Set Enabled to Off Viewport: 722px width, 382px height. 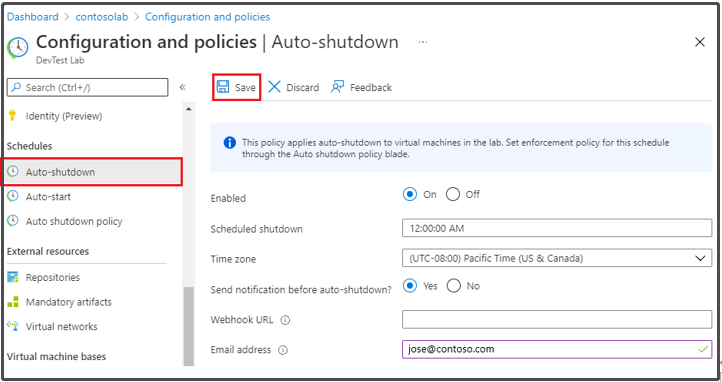tap(453, 194)
